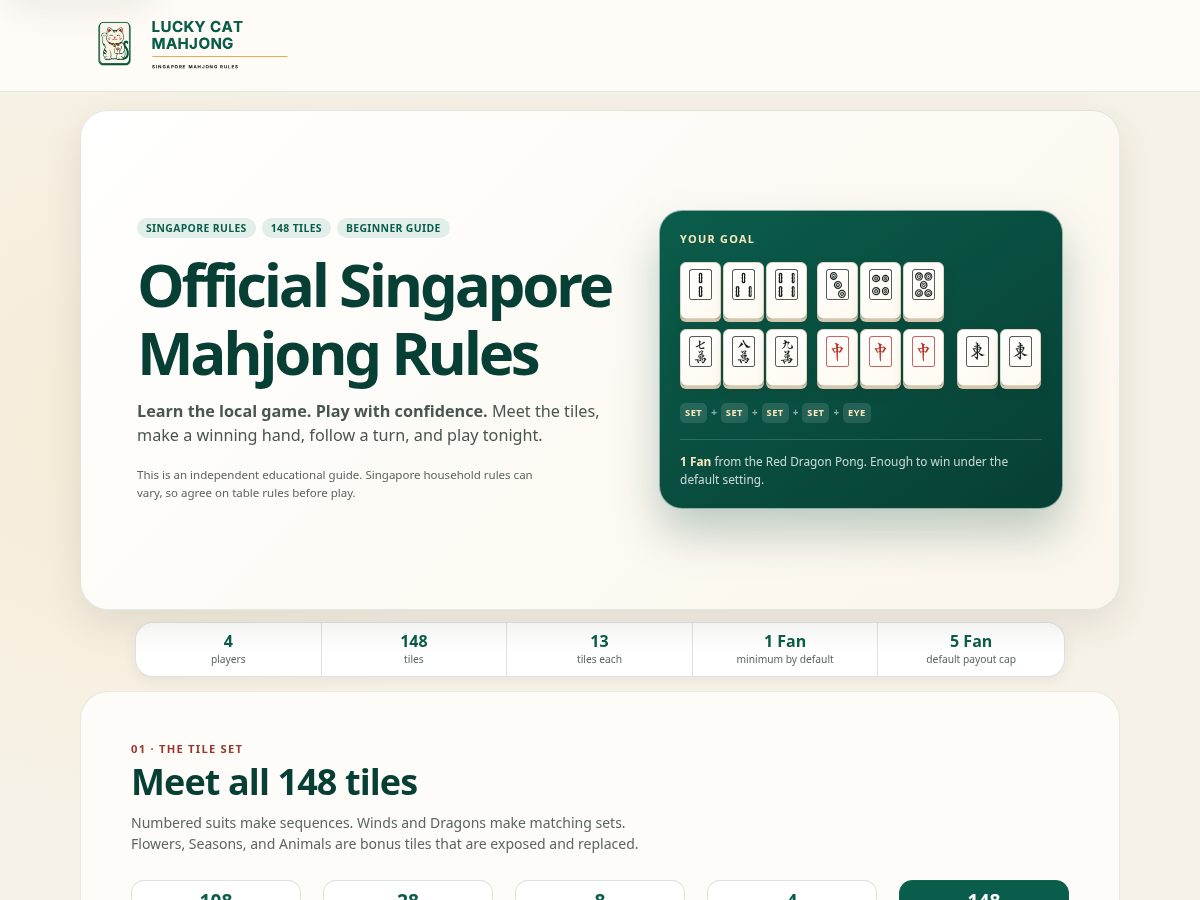The width and height of the screenshot is (1200, 900).
Task: Pick the East wind tile ending the hand
Action: click(1020, 357)
